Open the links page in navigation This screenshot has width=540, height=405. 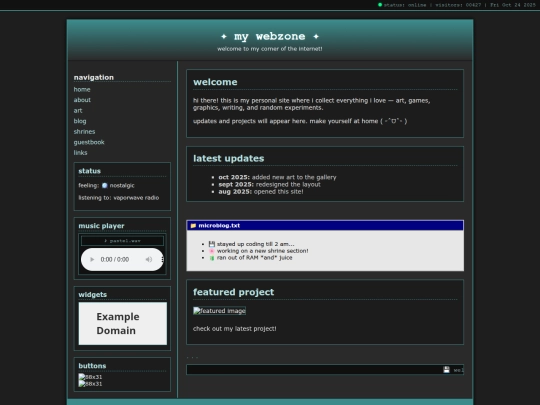(80, 153)
